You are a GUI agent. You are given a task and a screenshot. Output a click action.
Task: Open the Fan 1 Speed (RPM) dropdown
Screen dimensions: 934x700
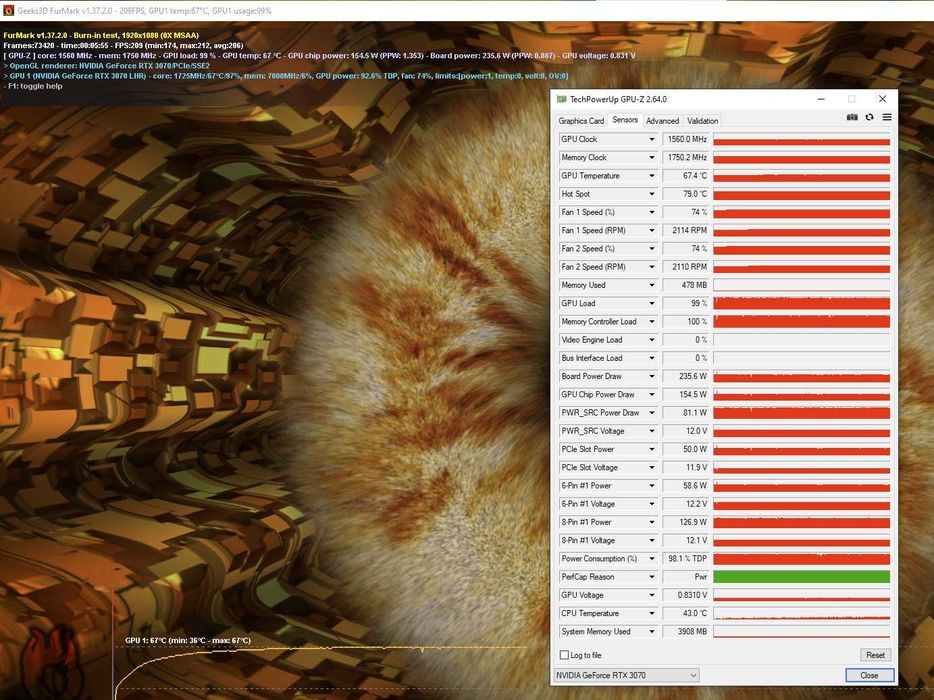pyautogui.click(x=652, y=231)
